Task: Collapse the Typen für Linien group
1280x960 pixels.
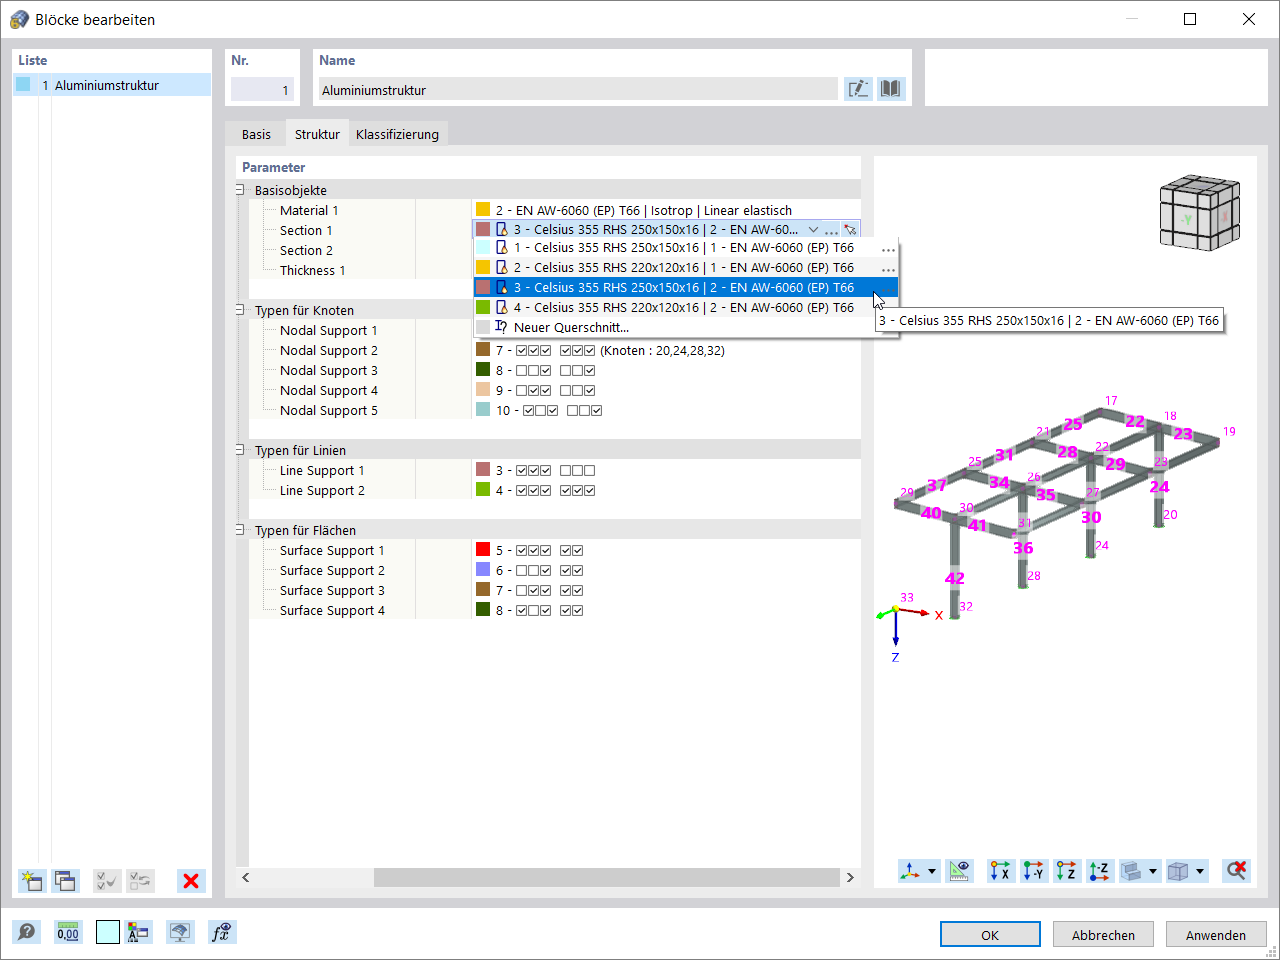Action: (240, 450)
